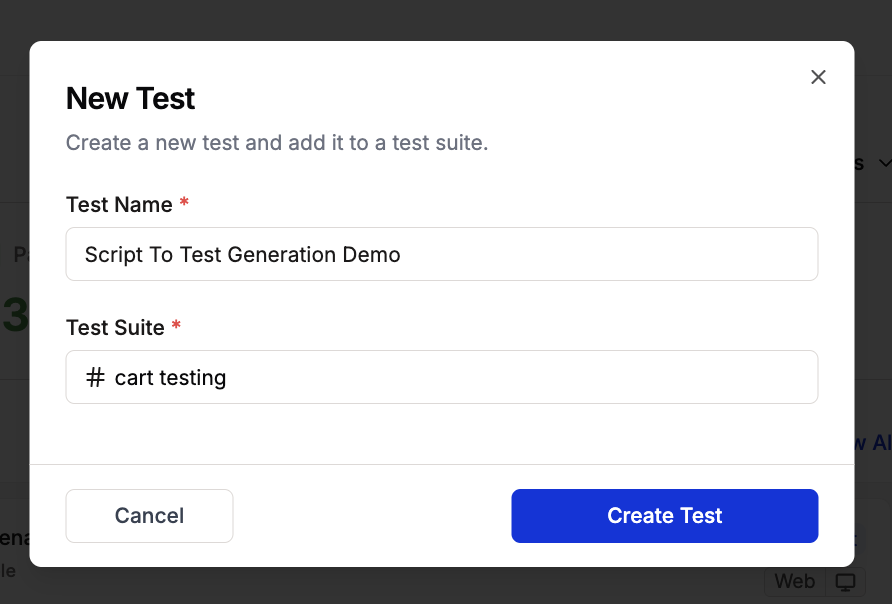Click the desktop monitor icon behind dialog
The image size is (892, 604).
pos(846,582)
